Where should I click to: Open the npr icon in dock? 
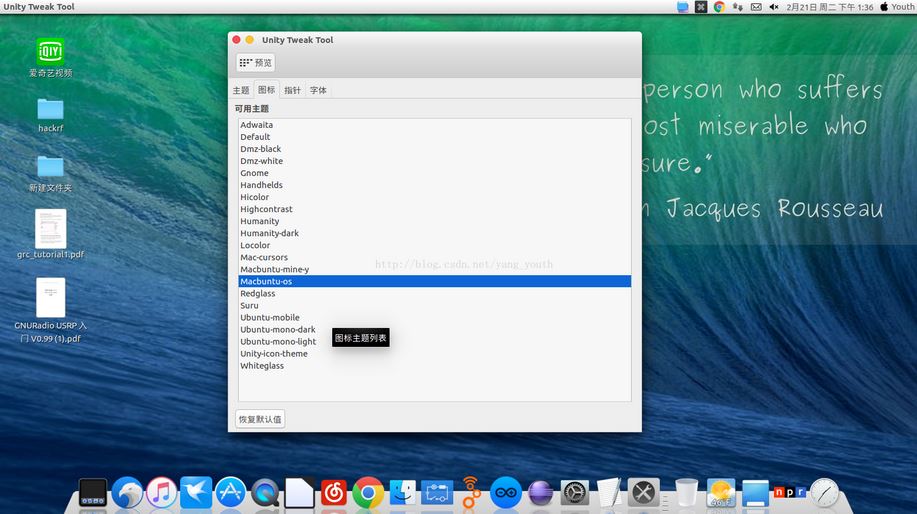[x=790, y=492]
